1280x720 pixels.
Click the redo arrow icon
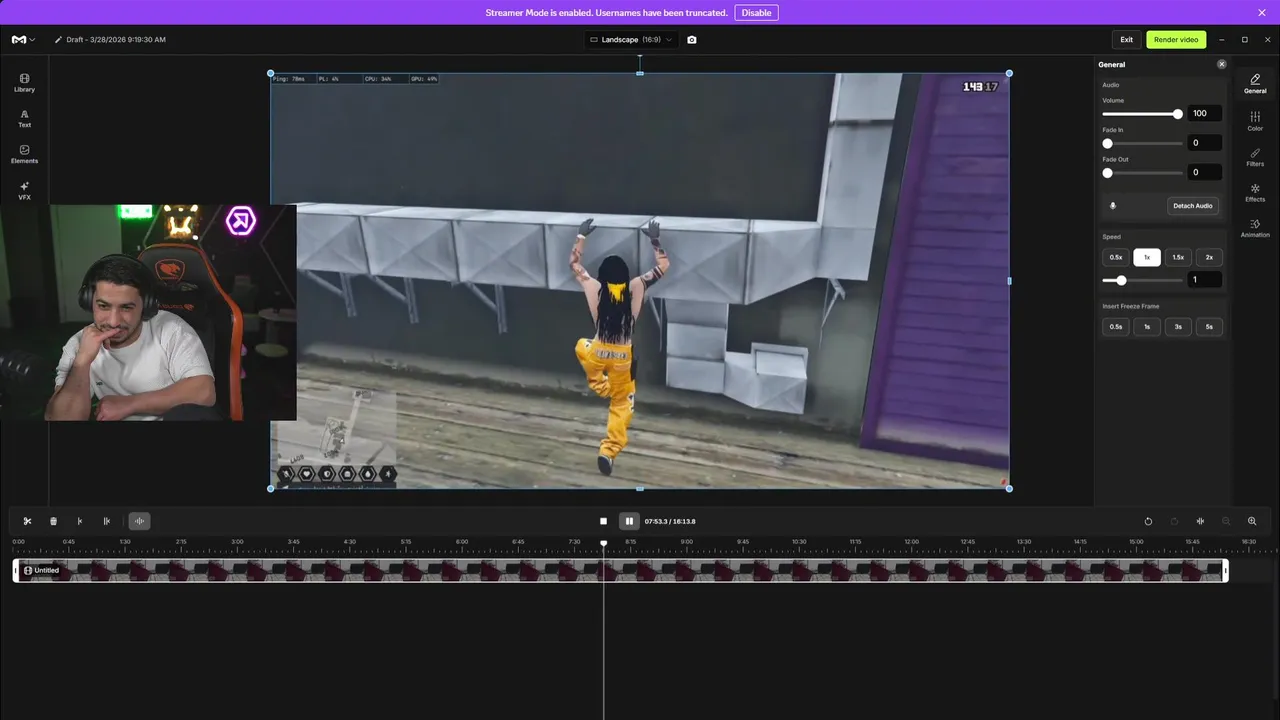tap(1174, 521)
